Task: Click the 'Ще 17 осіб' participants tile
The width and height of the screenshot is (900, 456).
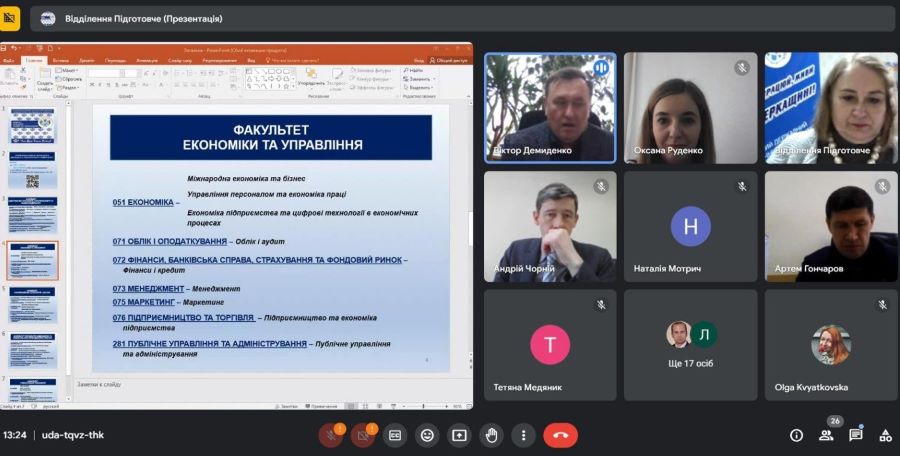Action: coord(690,344)
